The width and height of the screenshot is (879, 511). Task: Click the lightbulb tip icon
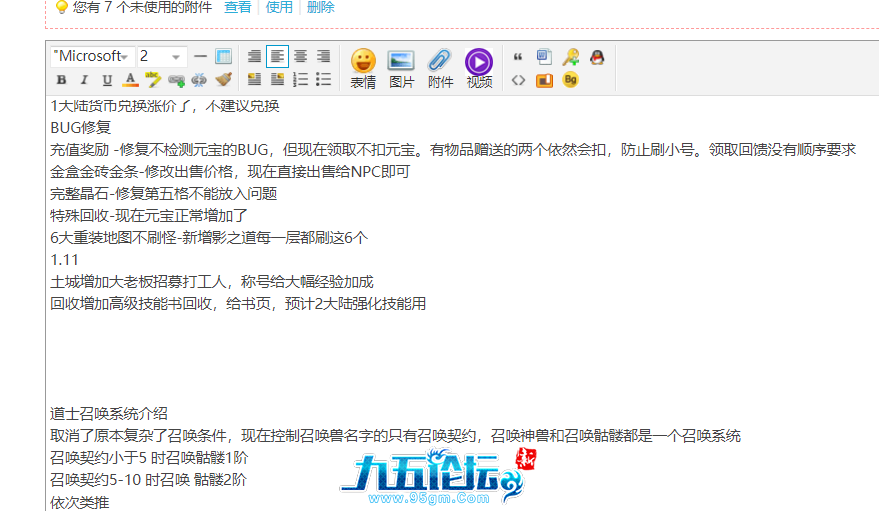(62, 7)
